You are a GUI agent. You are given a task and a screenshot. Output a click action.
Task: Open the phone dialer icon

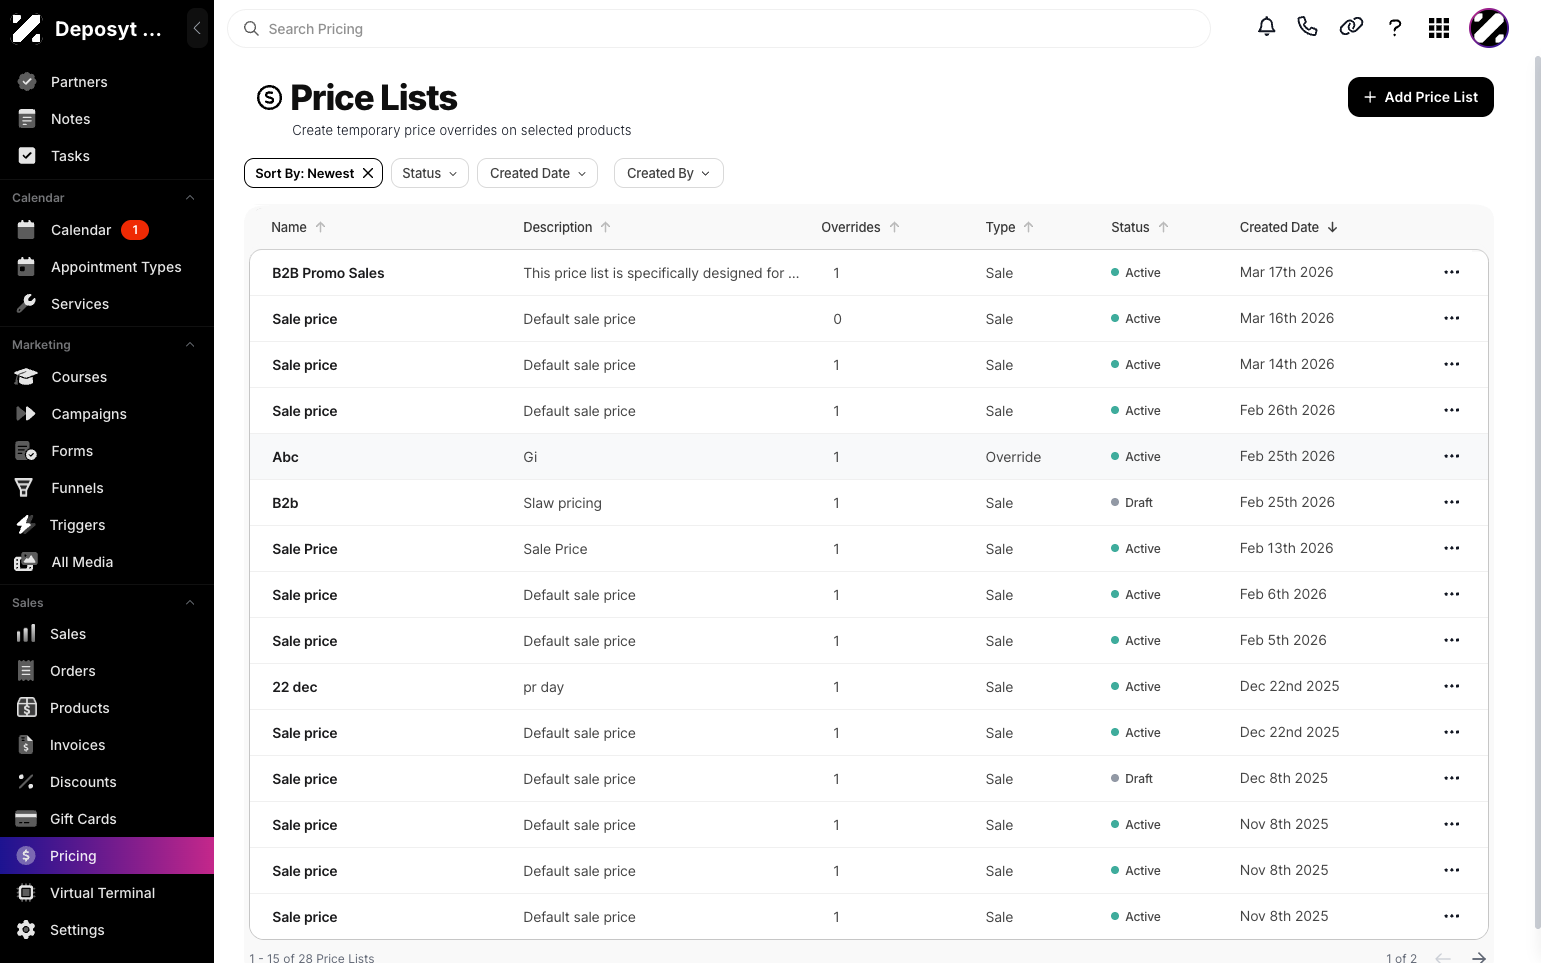tap(1307, 28)
